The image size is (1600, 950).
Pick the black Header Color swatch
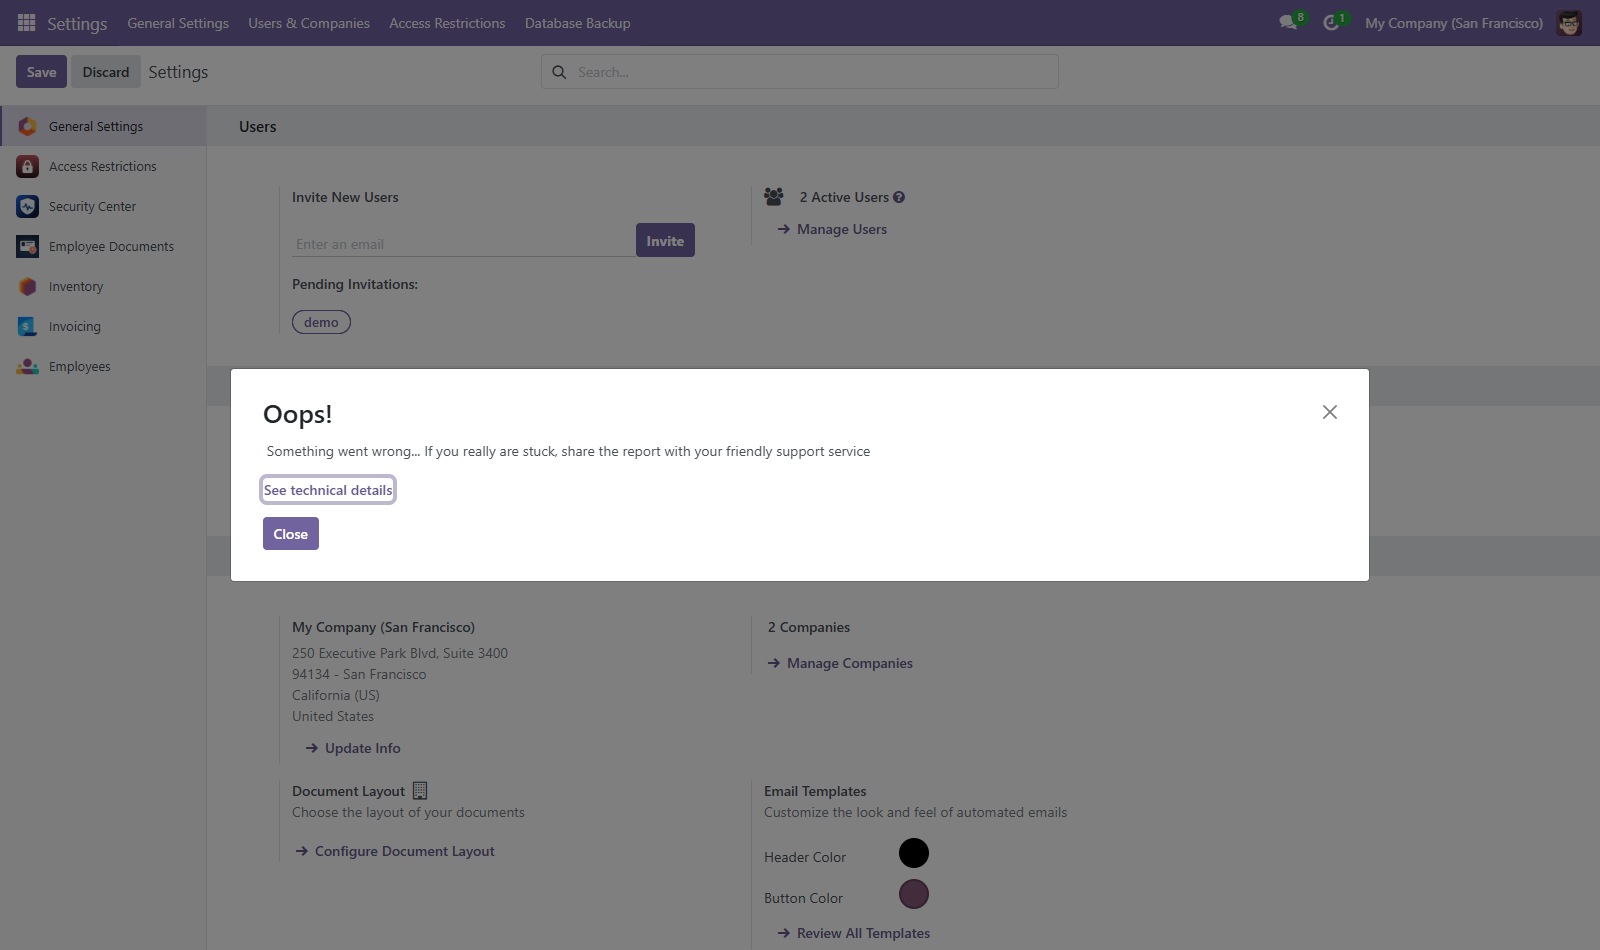tap(914, 853)
